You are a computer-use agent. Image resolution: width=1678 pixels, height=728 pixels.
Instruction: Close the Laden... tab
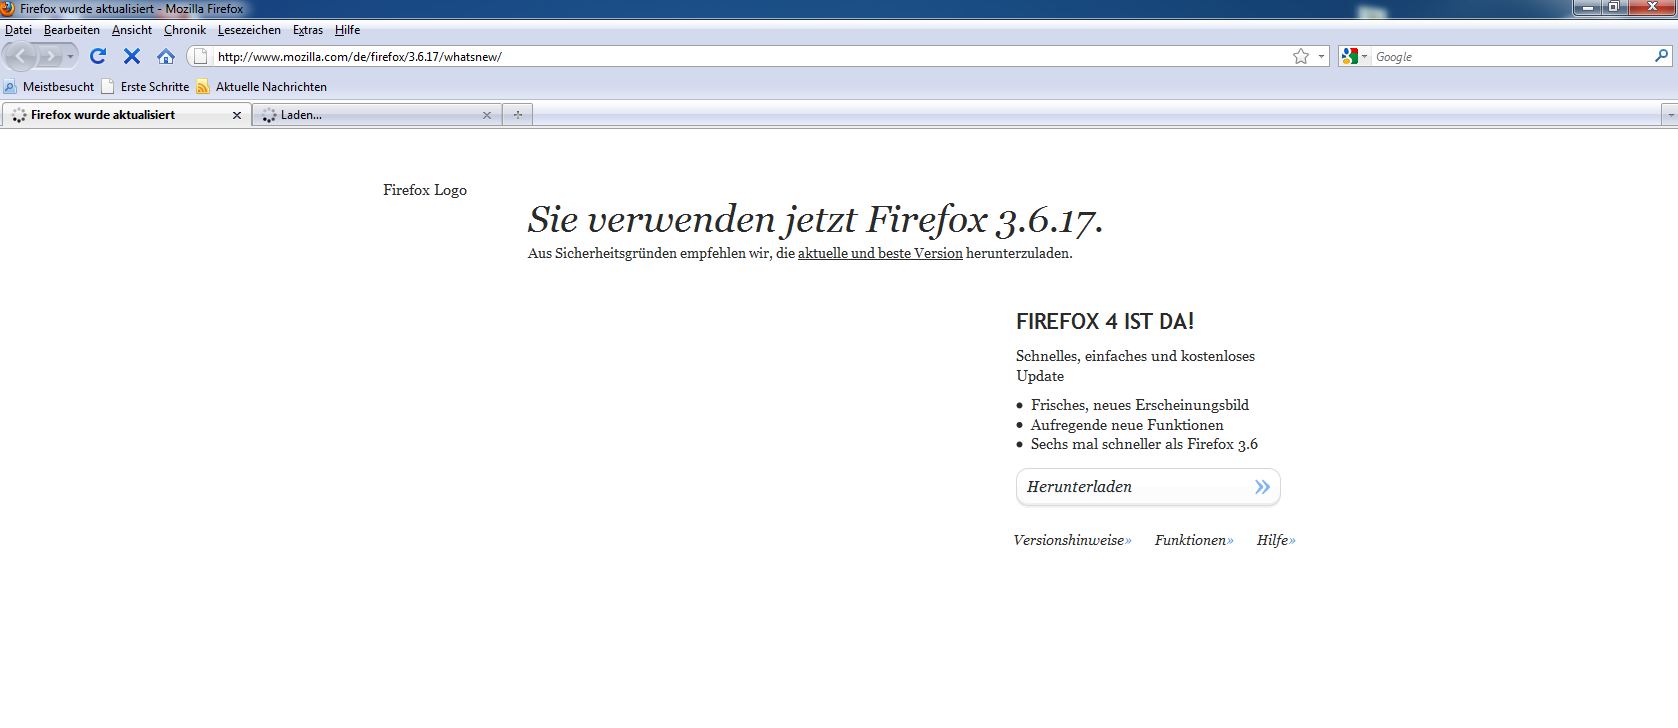coord(487,115)
